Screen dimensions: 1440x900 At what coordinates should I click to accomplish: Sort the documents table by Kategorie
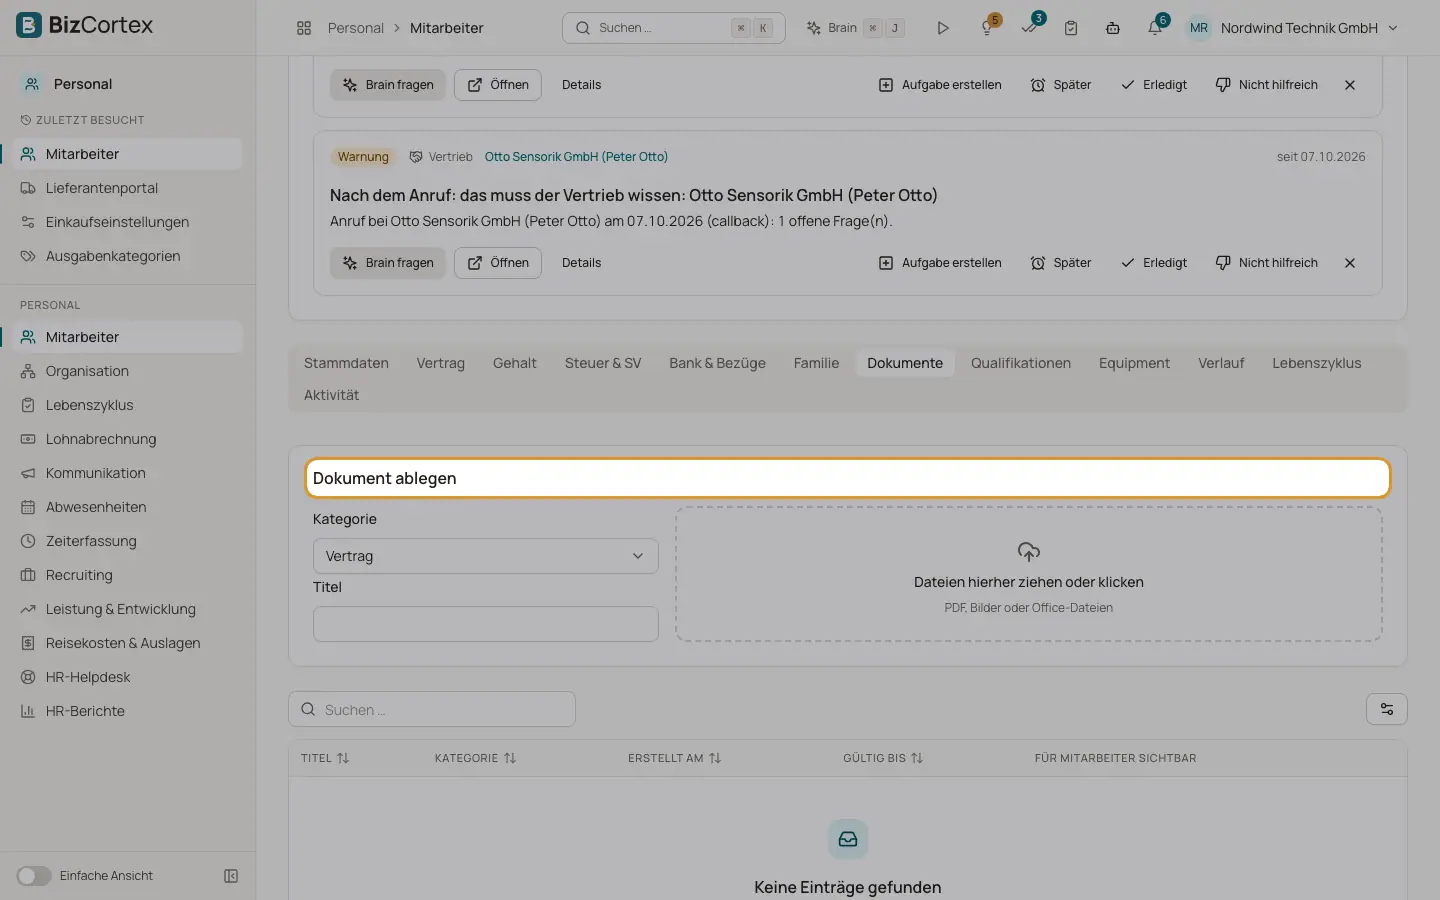(x=475, y=758)
